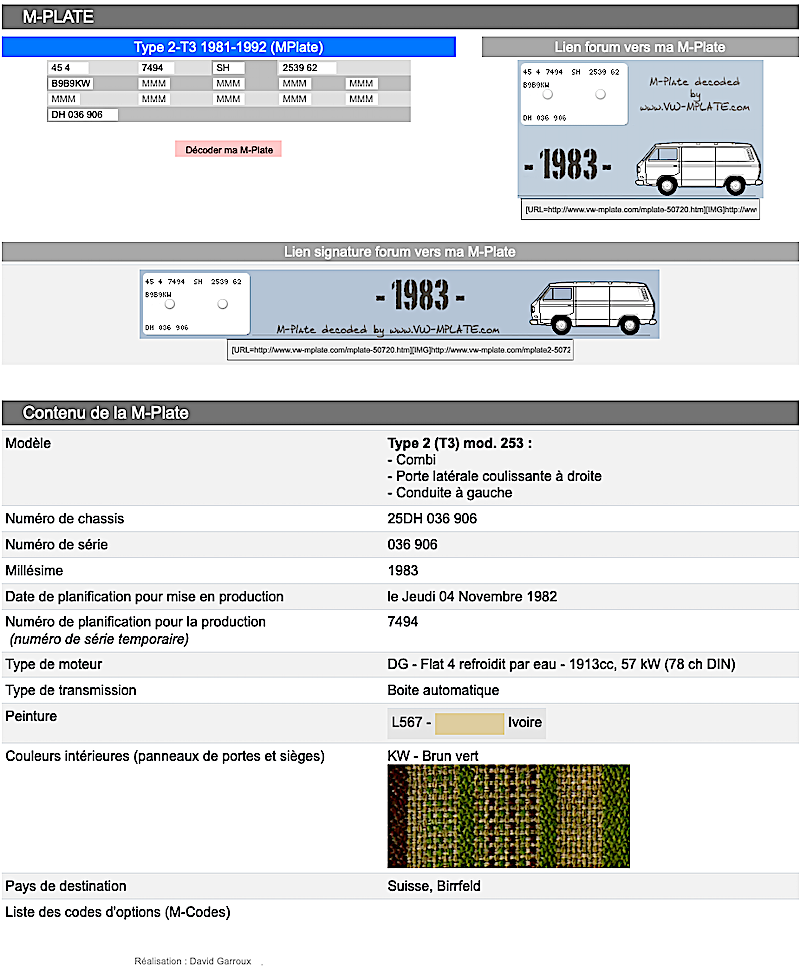Click the KW Brun vert fabric sample image
Screen dimensions: 800x974
tap(508, 816)
